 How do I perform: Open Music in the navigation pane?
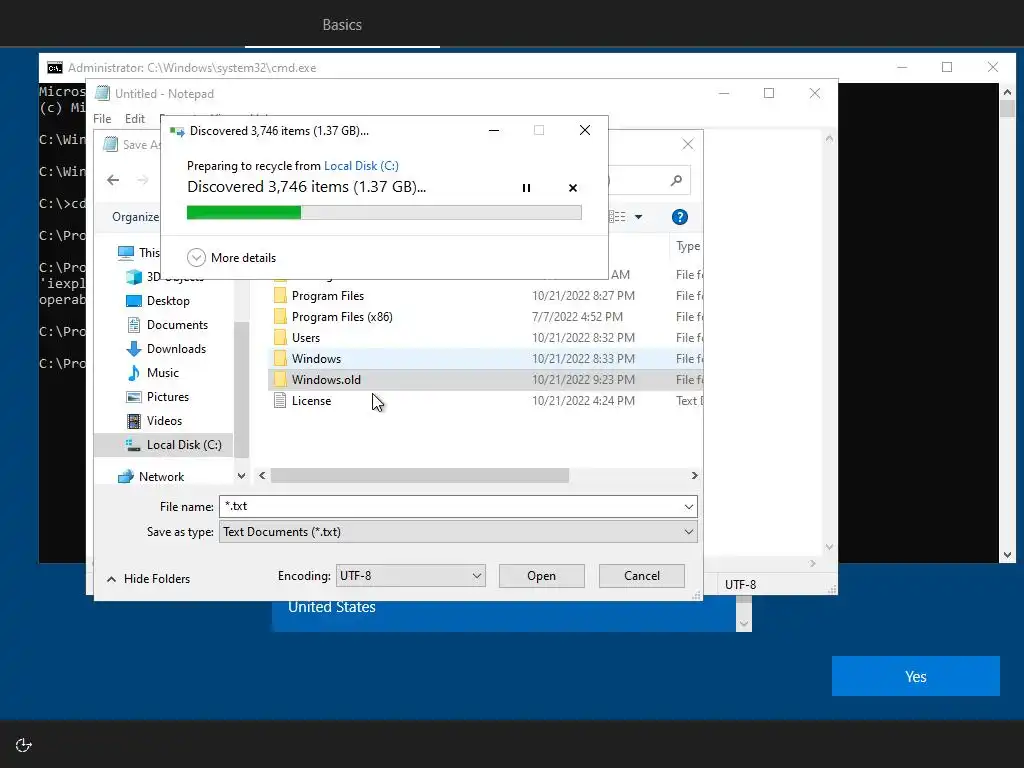(x=163, y=373)
